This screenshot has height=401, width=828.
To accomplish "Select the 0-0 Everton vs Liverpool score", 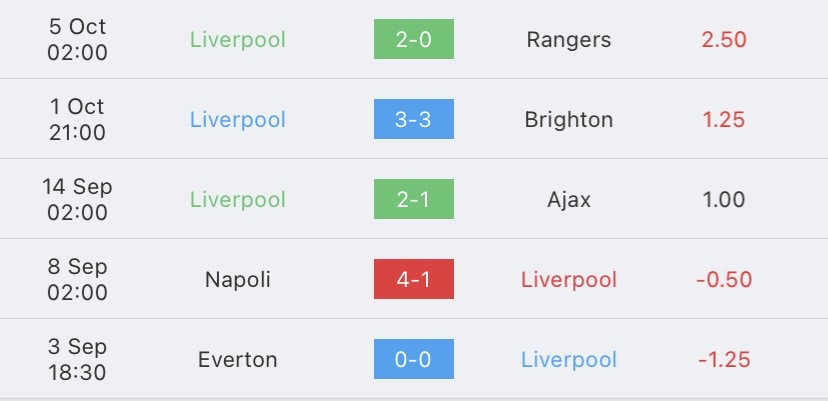I will pos(413,359).
